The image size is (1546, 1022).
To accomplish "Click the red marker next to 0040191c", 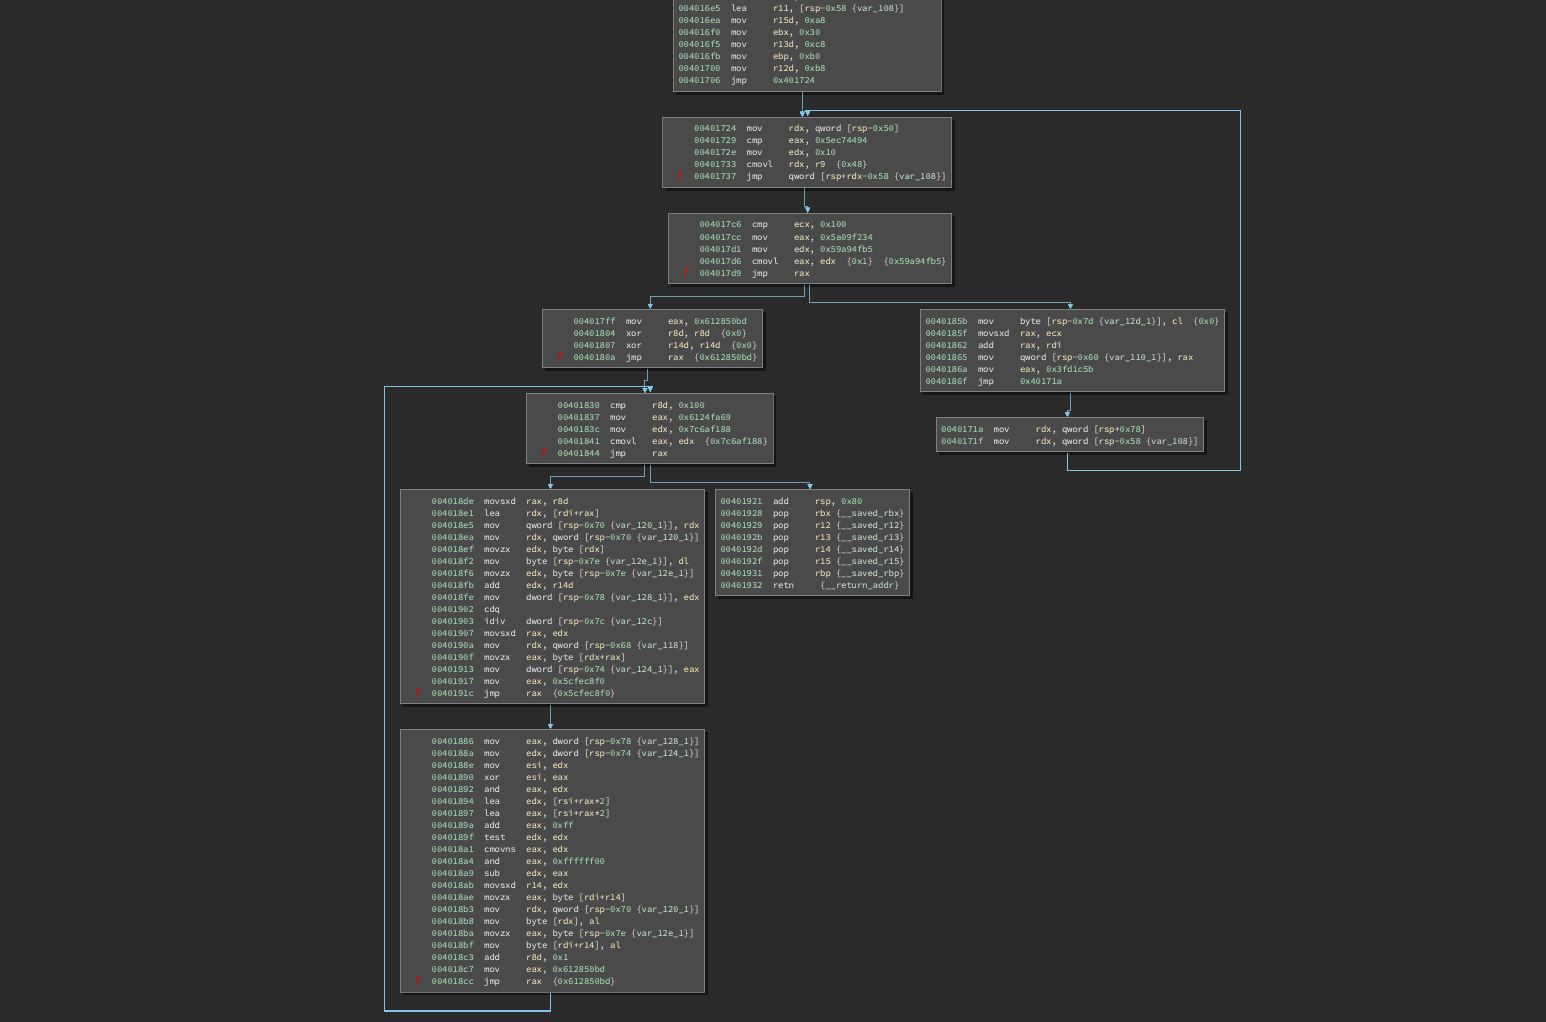I will tap(418, 693).
